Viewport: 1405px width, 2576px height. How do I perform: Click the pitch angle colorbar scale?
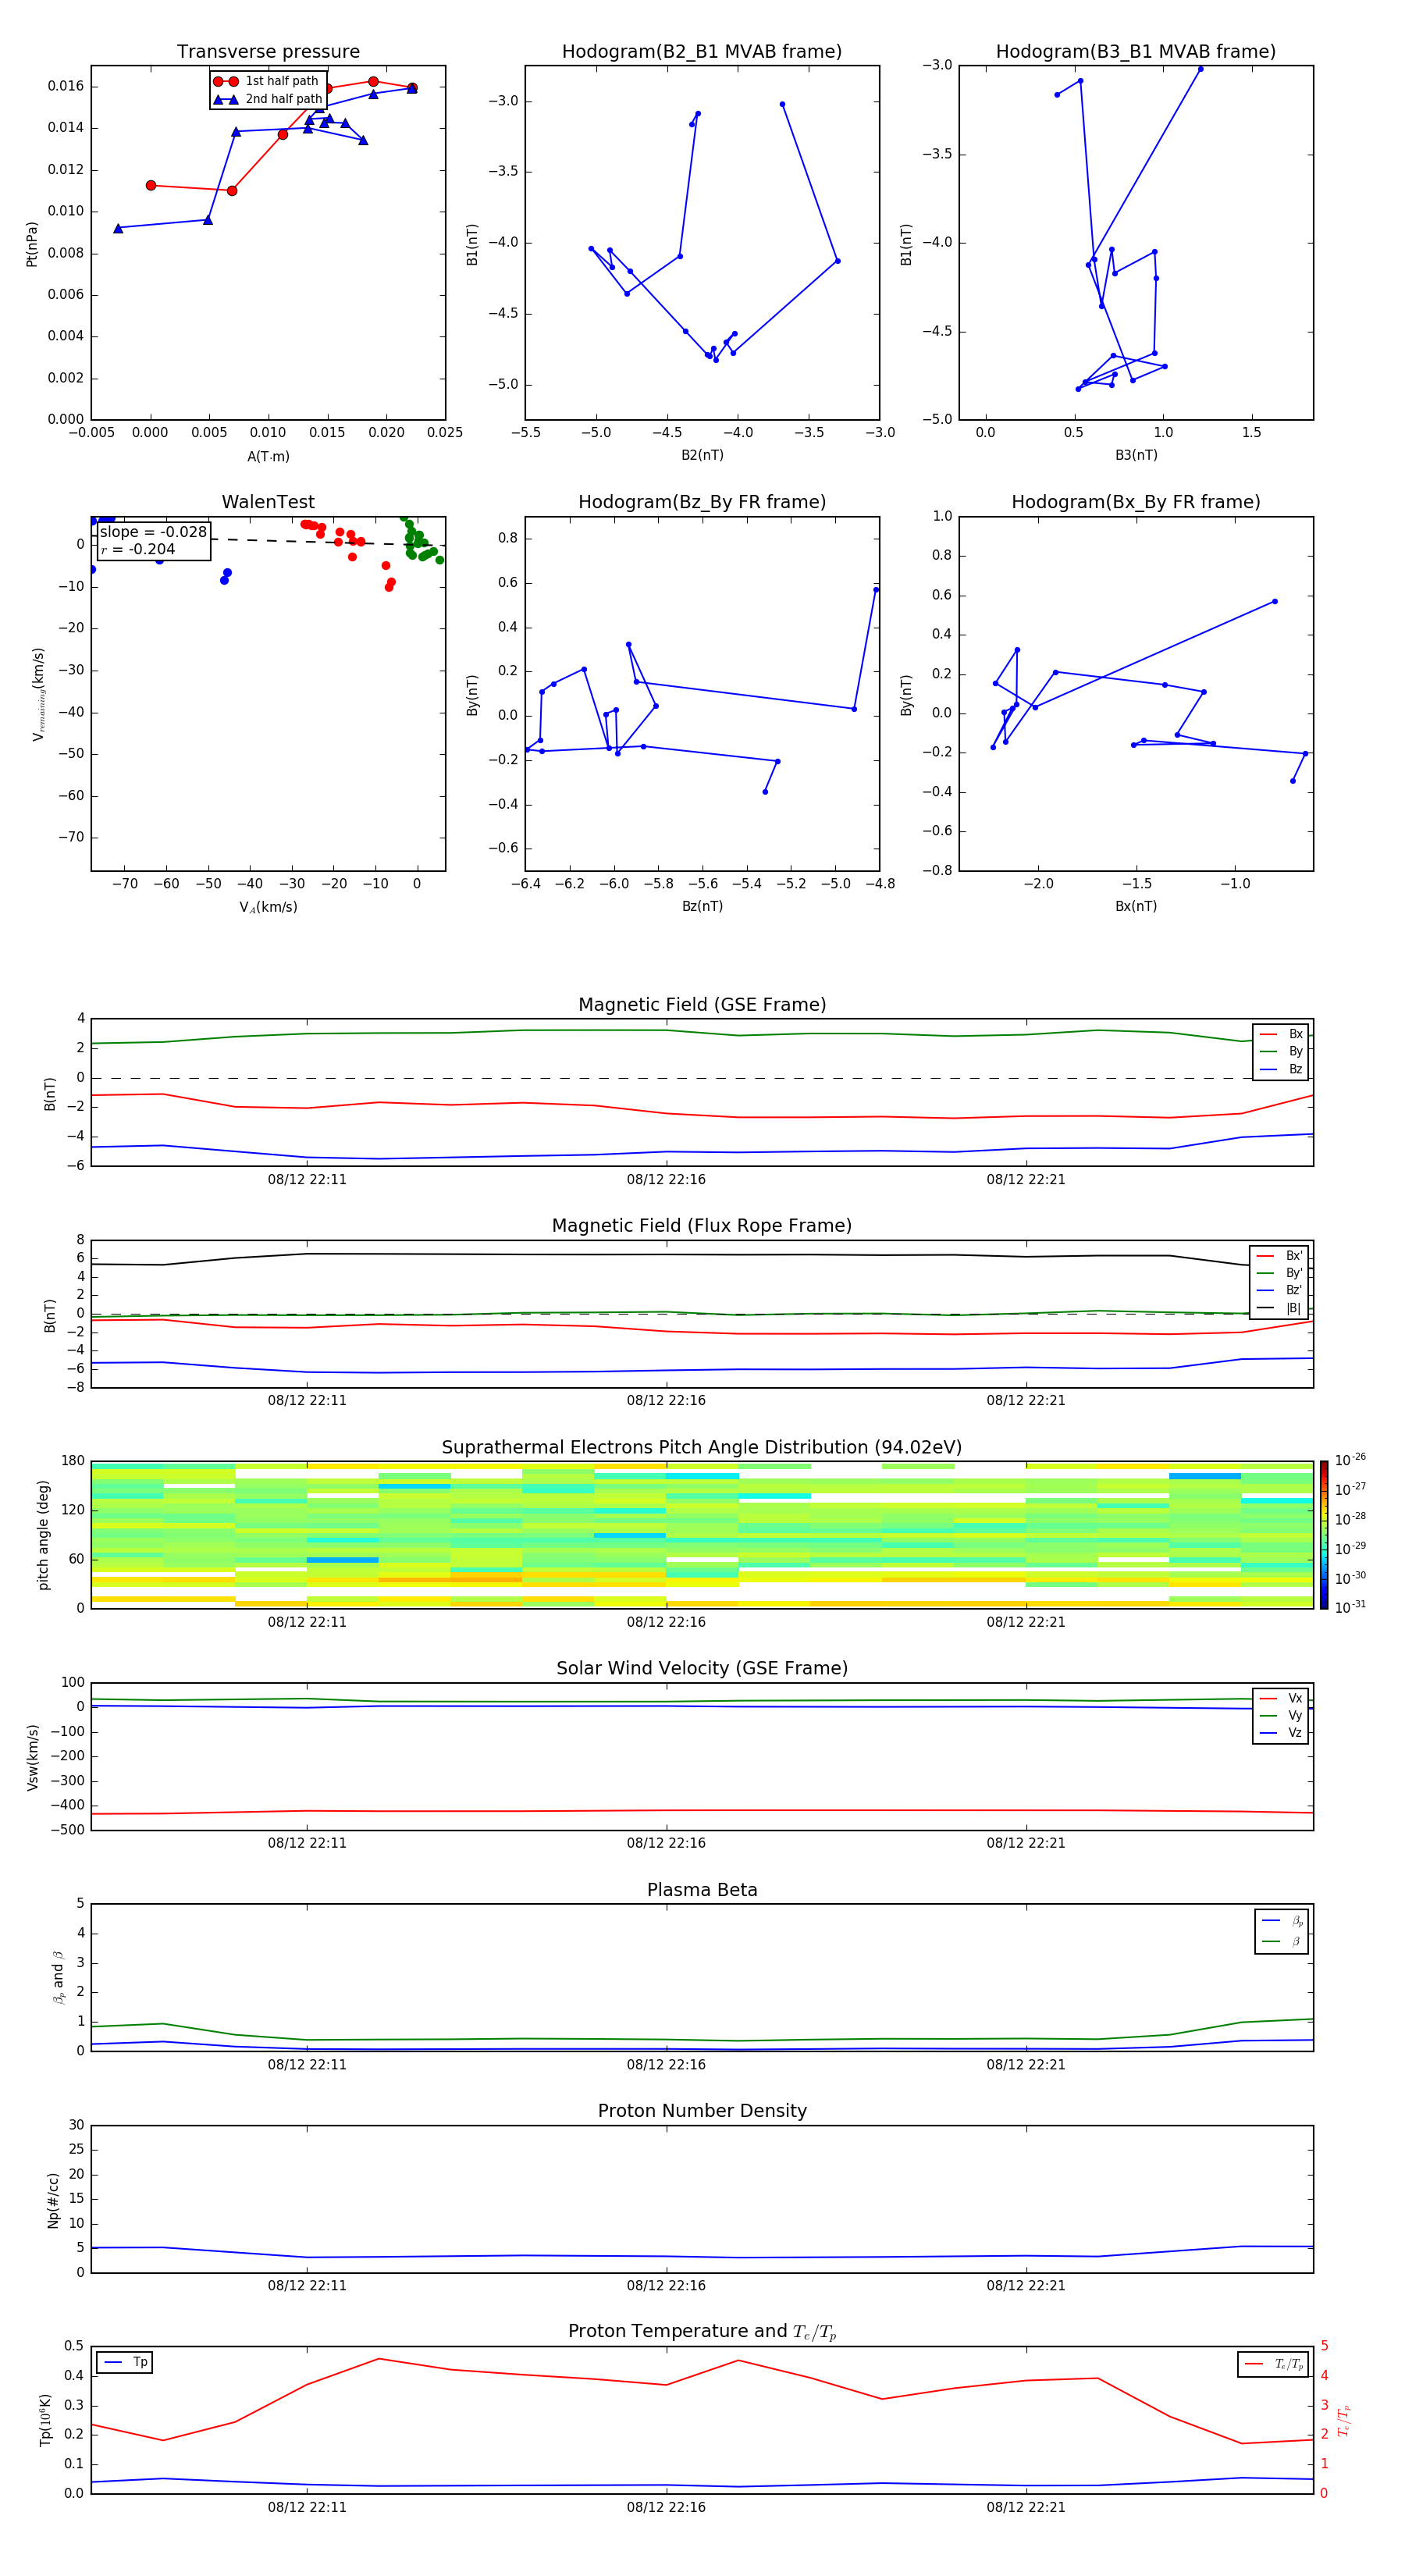point(1324,1535)
